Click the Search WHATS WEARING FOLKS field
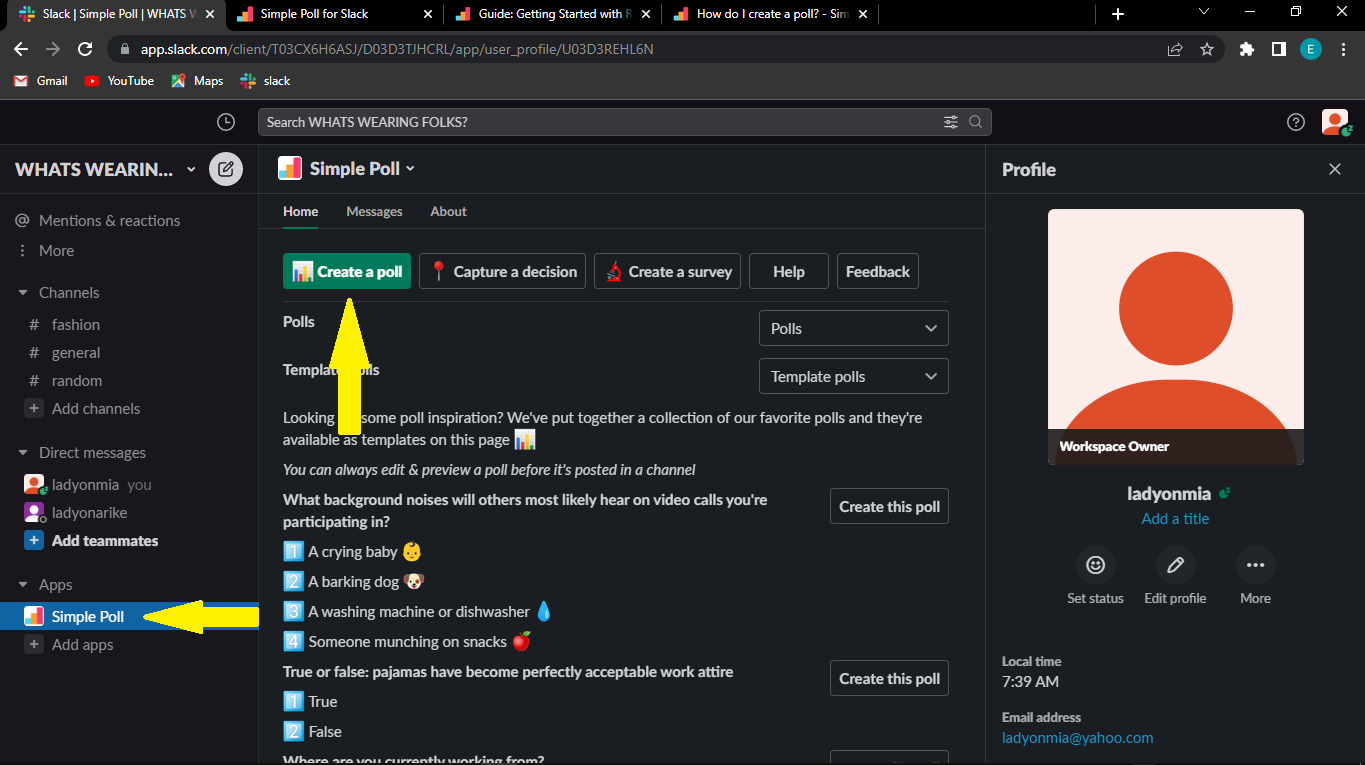 click(x=625, y=122)
